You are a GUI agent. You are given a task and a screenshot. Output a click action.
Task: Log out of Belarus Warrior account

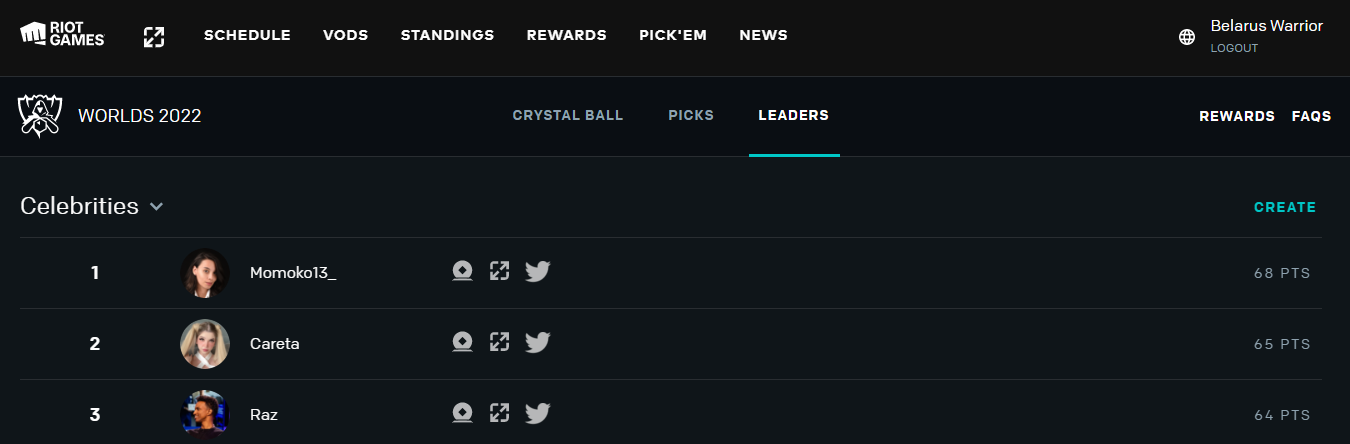[x=1234, y=48]
